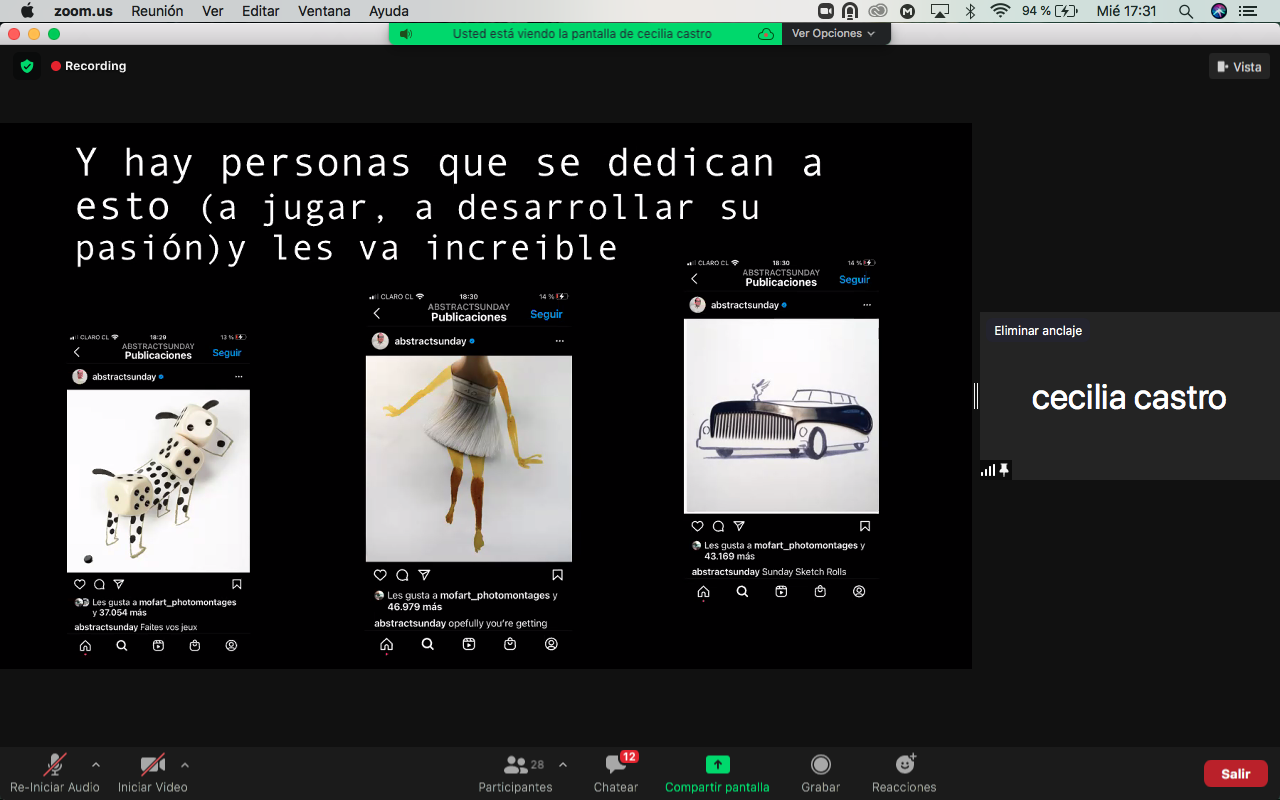Open the Editar menu
Screen dimensions: 1280x800
pyautogui.click(x=261, y=11)
